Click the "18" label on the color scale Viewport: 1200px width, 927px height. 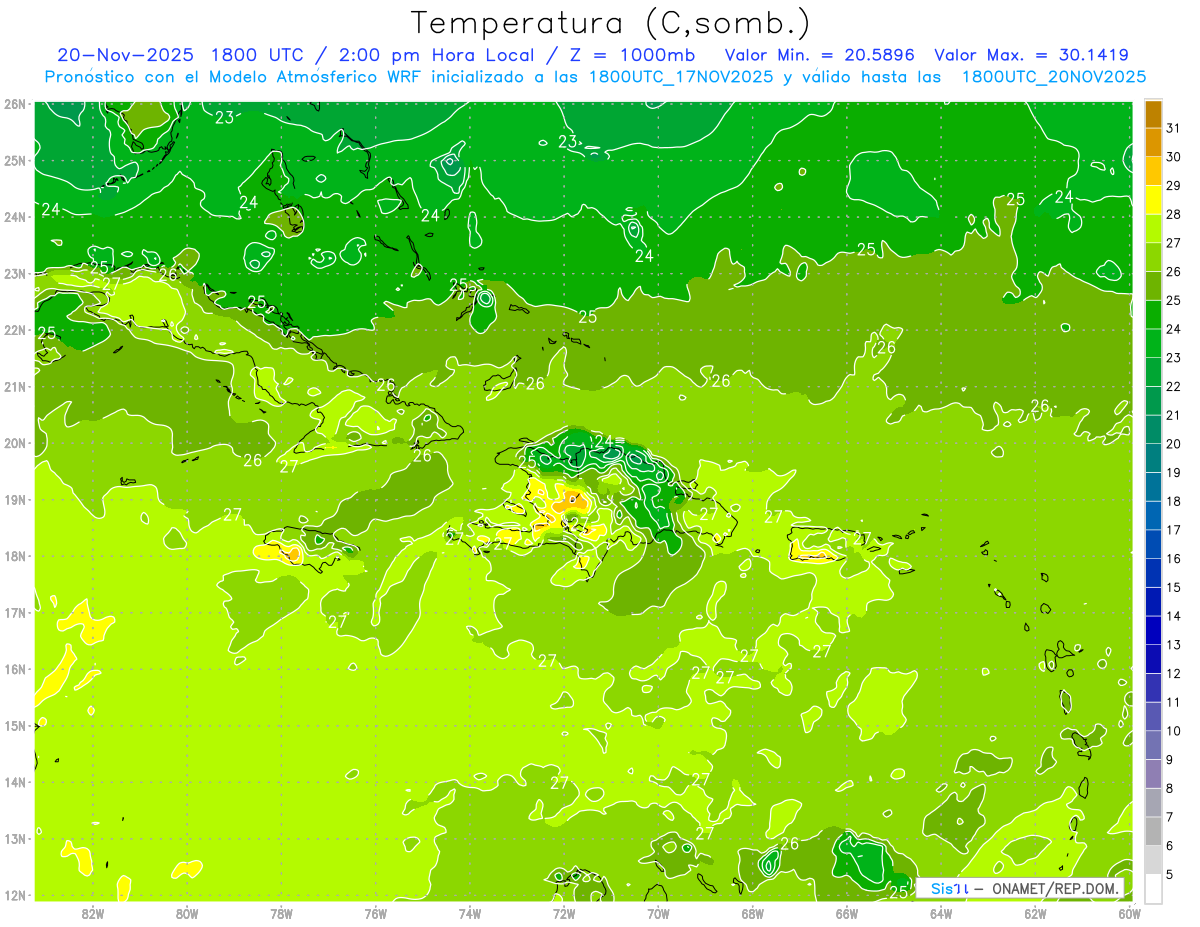pos(1174,502)
